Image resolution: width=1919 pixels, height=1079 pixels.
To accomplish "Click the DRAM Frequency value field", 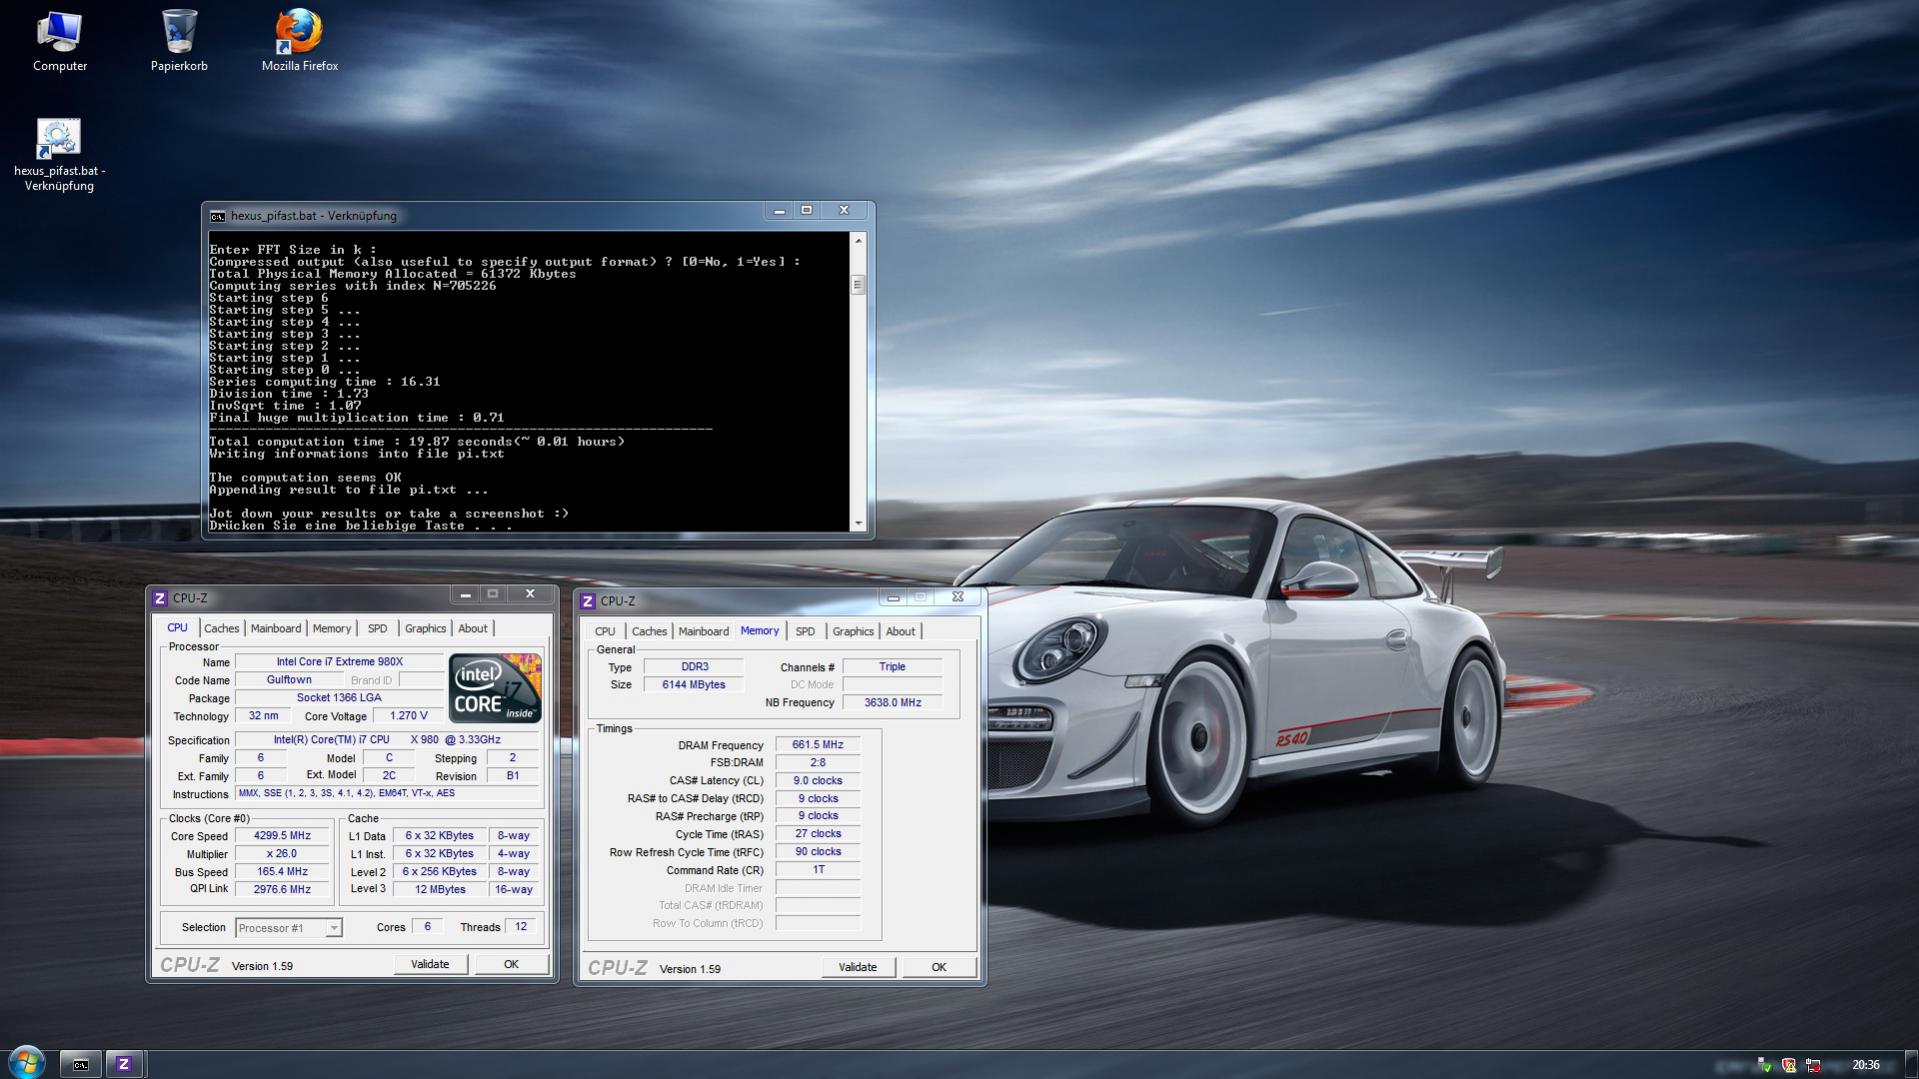I will [817, 745].
